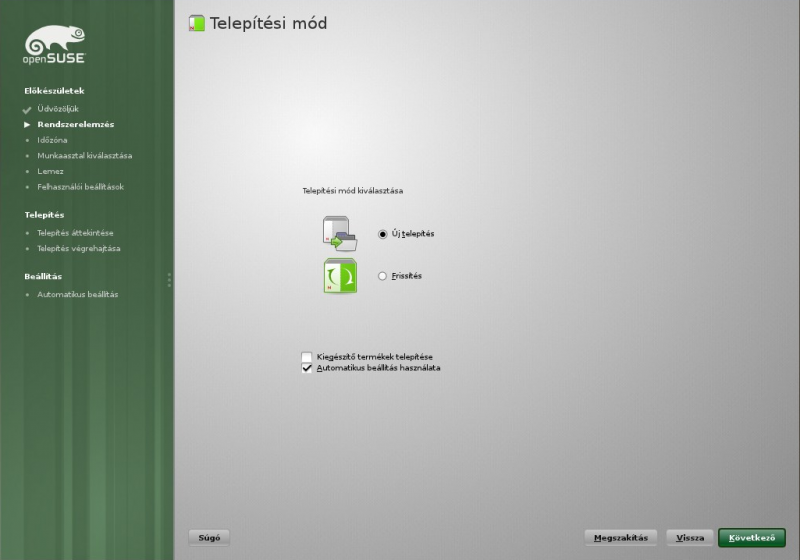Click the Súgó help button
Screen dimensions: 800x560
[209, 538]
